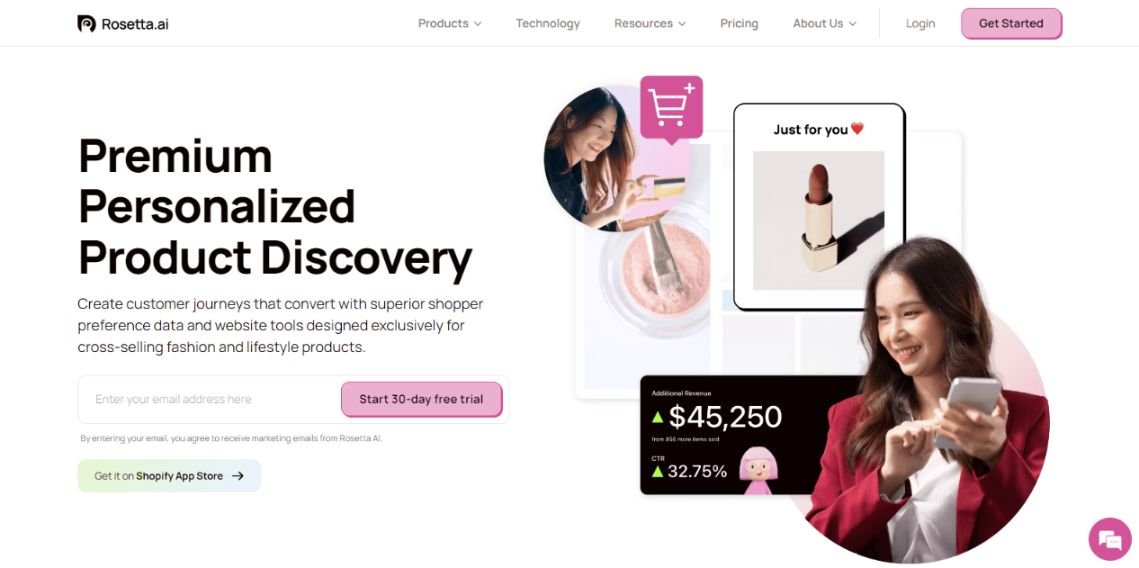Click the Login link
The height and width of the screenshot is (568, 1139).
pyautogui.click(x=920, y=23)
